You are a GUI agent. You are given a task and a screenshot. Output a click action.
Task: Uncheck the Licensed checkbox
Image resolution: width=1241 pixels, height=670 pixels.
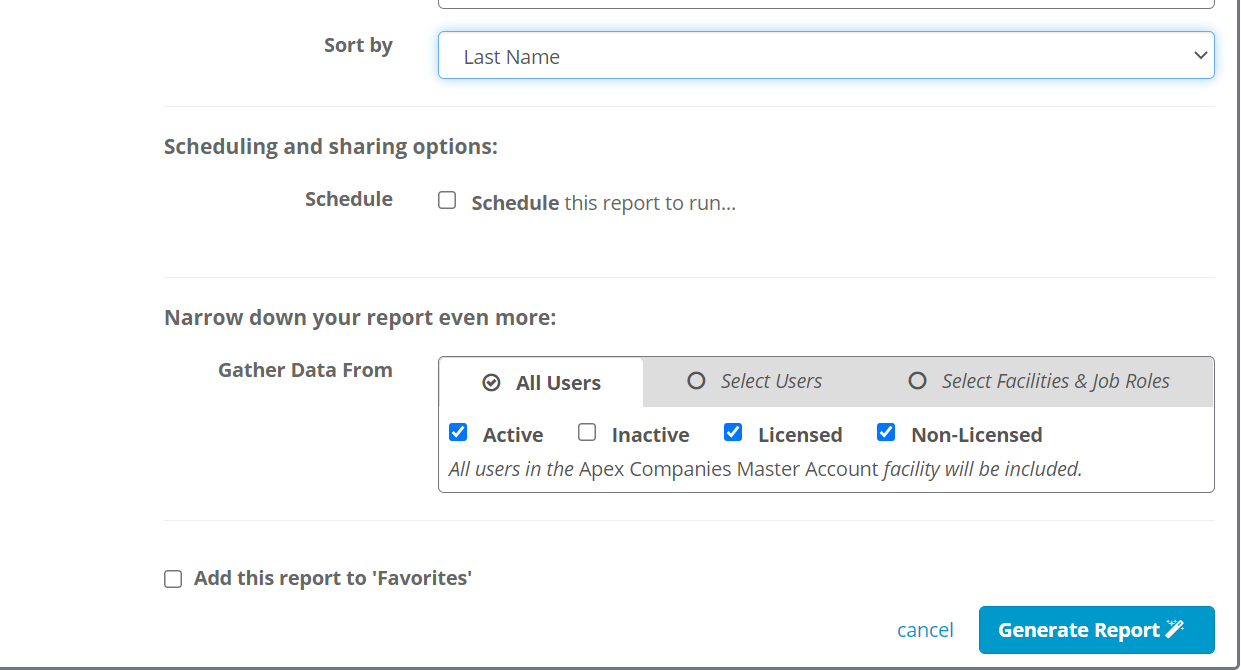pyautogui.click(x=733, y=432)
